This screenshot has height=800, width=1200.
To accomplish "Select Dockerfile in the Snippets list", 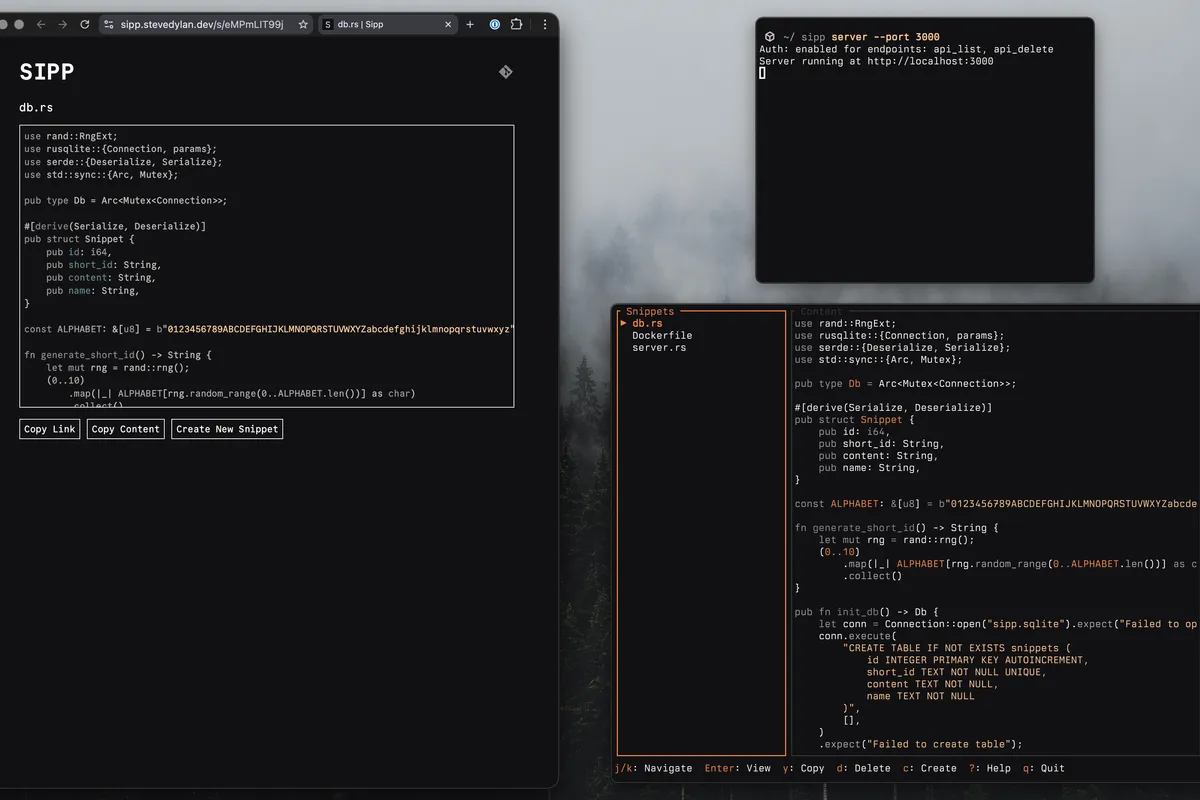I will click(662, 335).
